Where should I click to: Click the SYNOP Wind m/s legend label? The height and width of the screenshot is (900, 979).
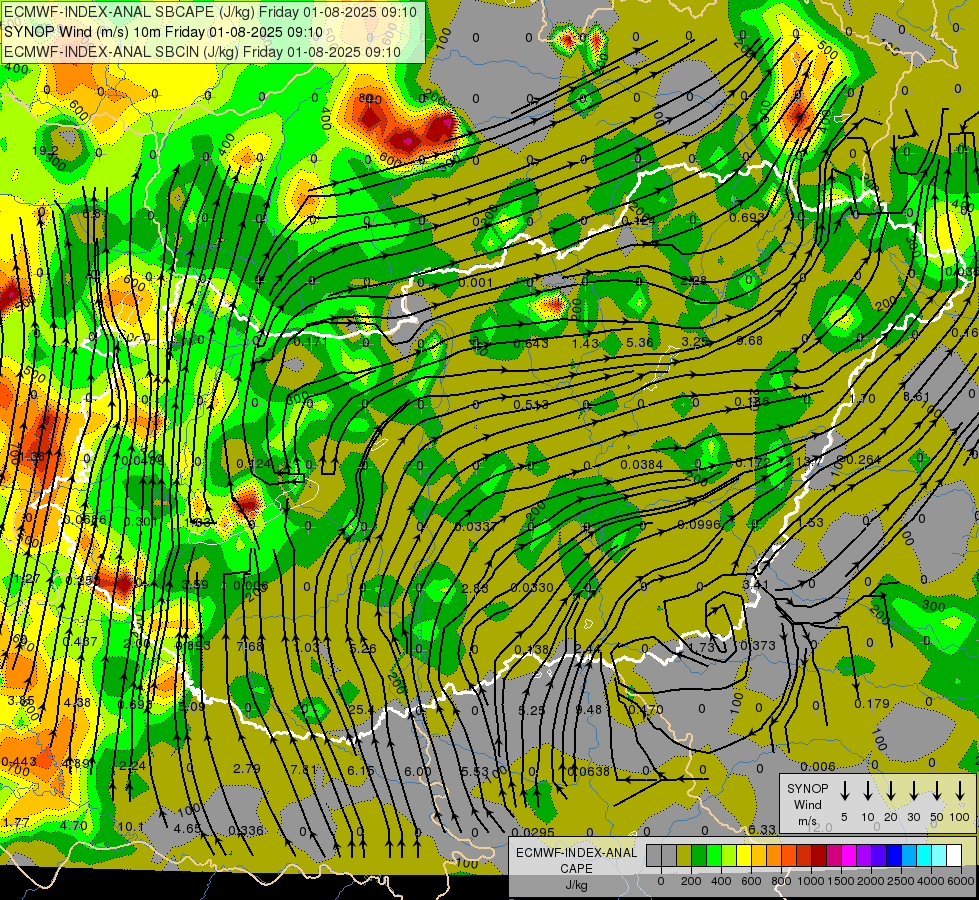click(x=807, y=804)
